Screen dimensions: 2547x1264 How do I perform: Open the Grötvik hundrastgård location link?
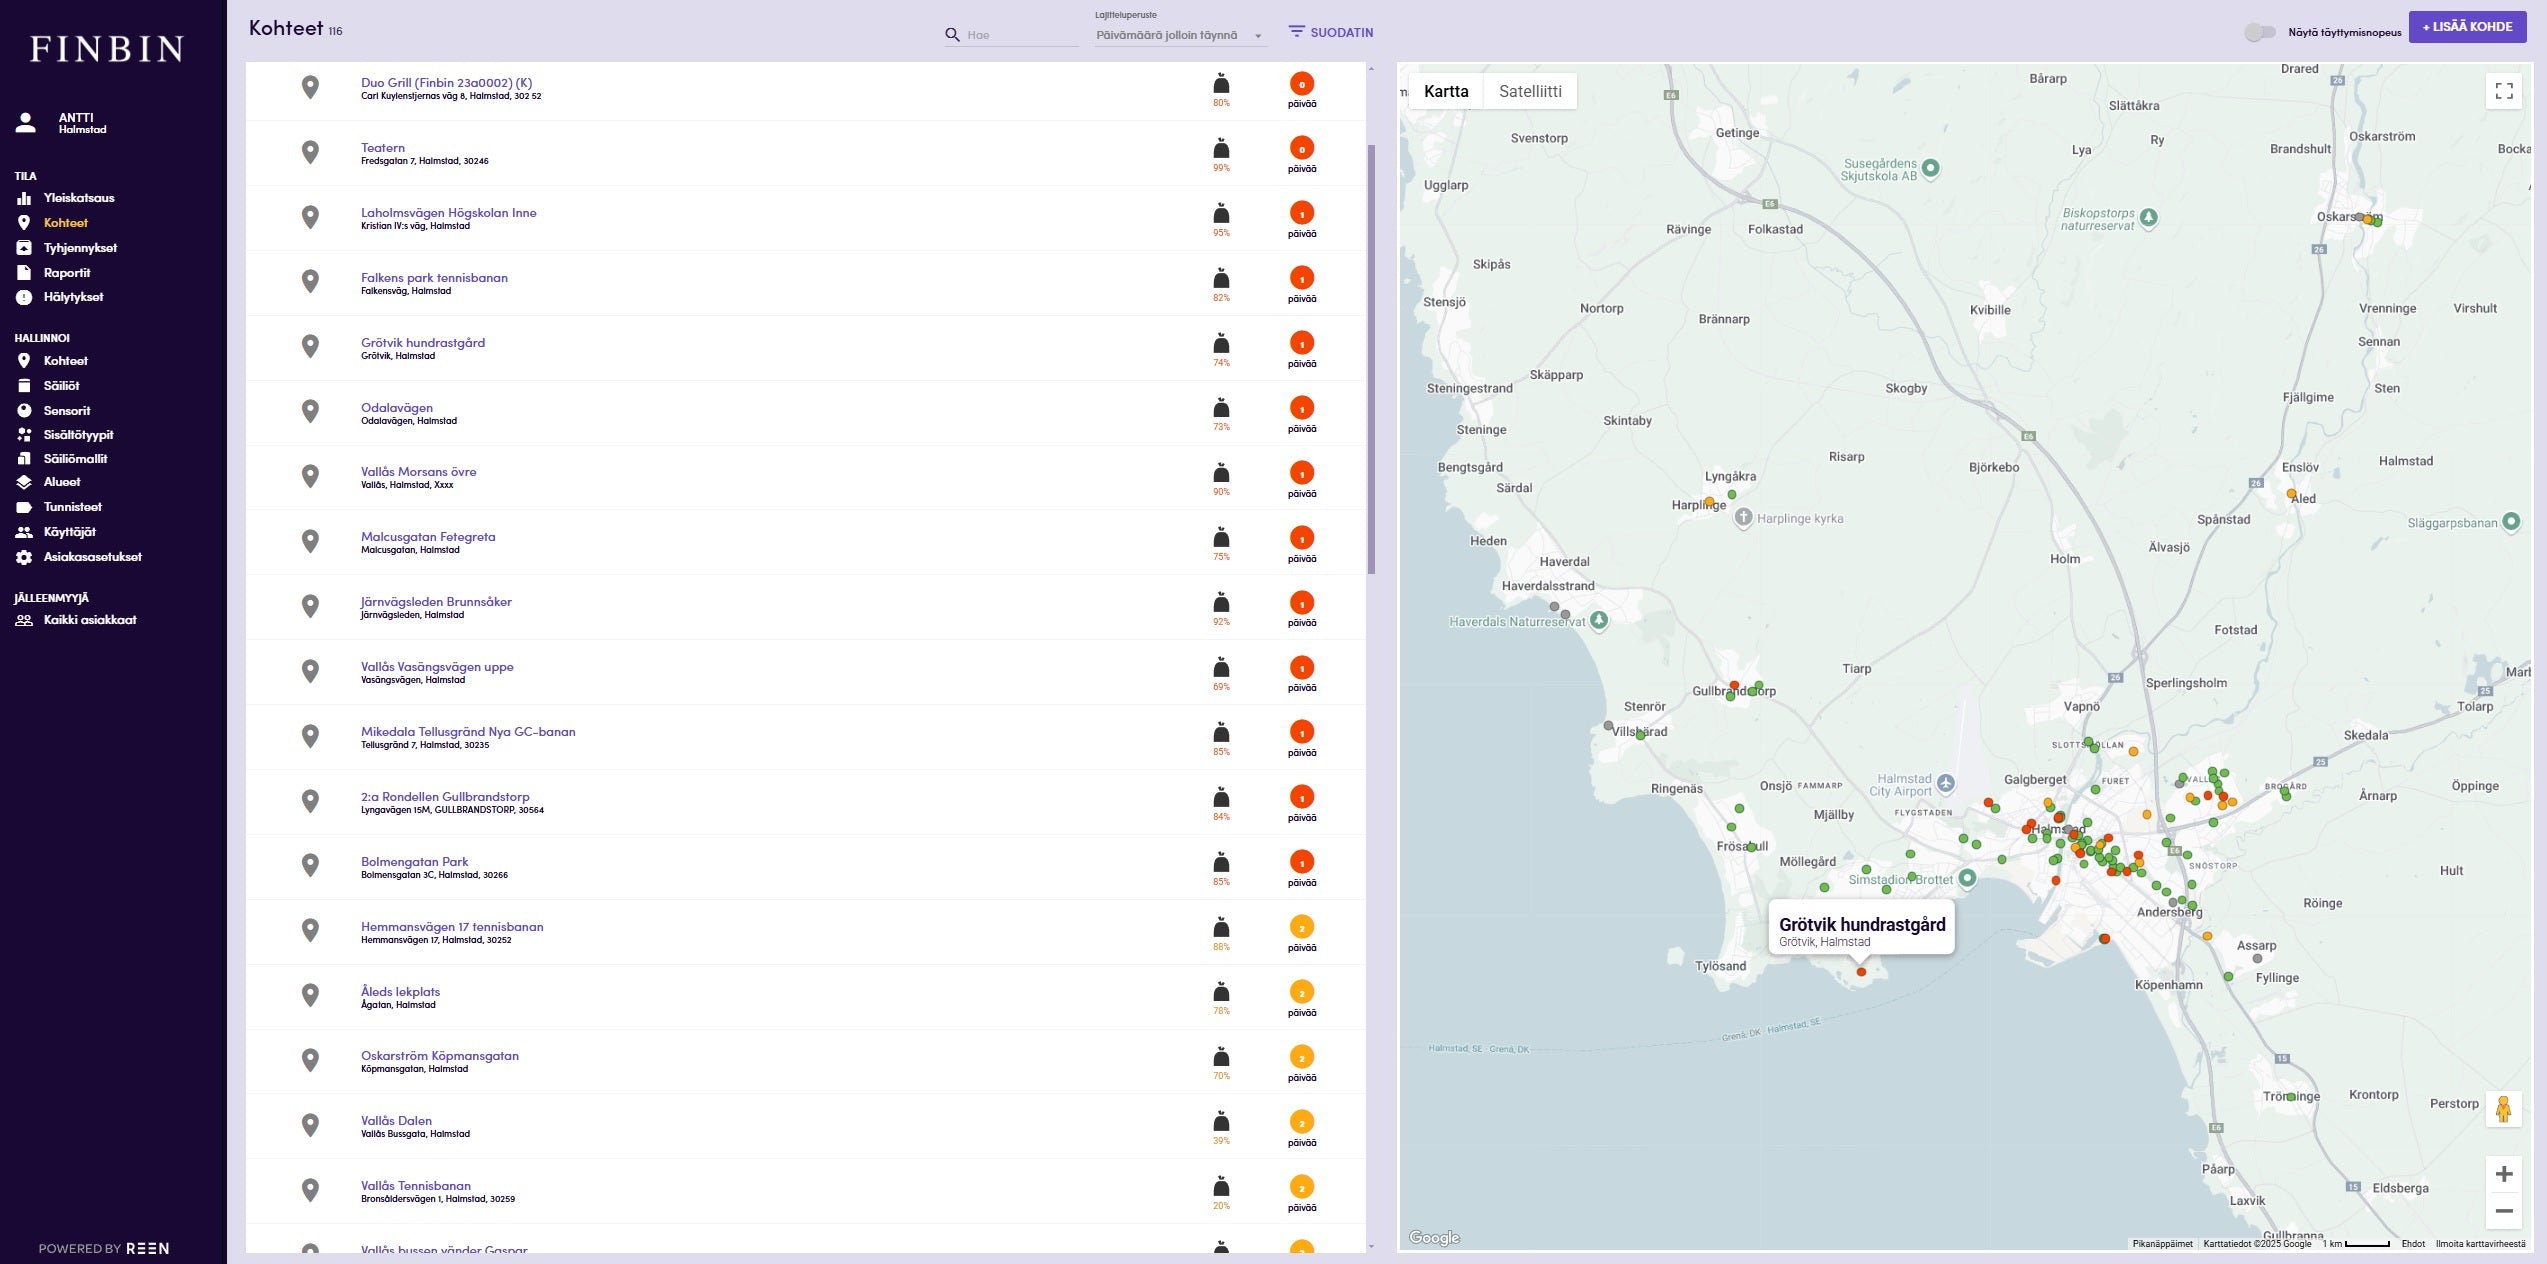[x=422, y=342]
